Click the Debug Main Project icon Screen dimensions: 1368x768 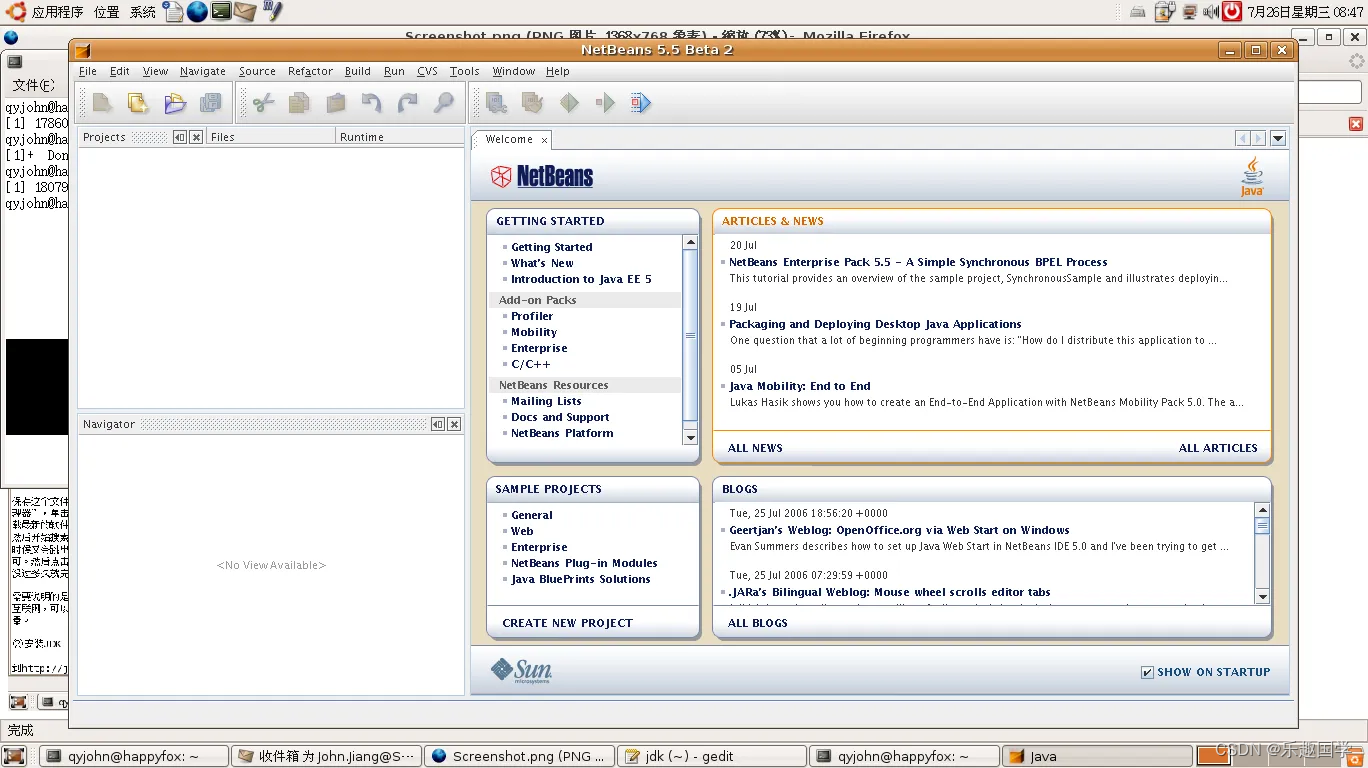640,102
